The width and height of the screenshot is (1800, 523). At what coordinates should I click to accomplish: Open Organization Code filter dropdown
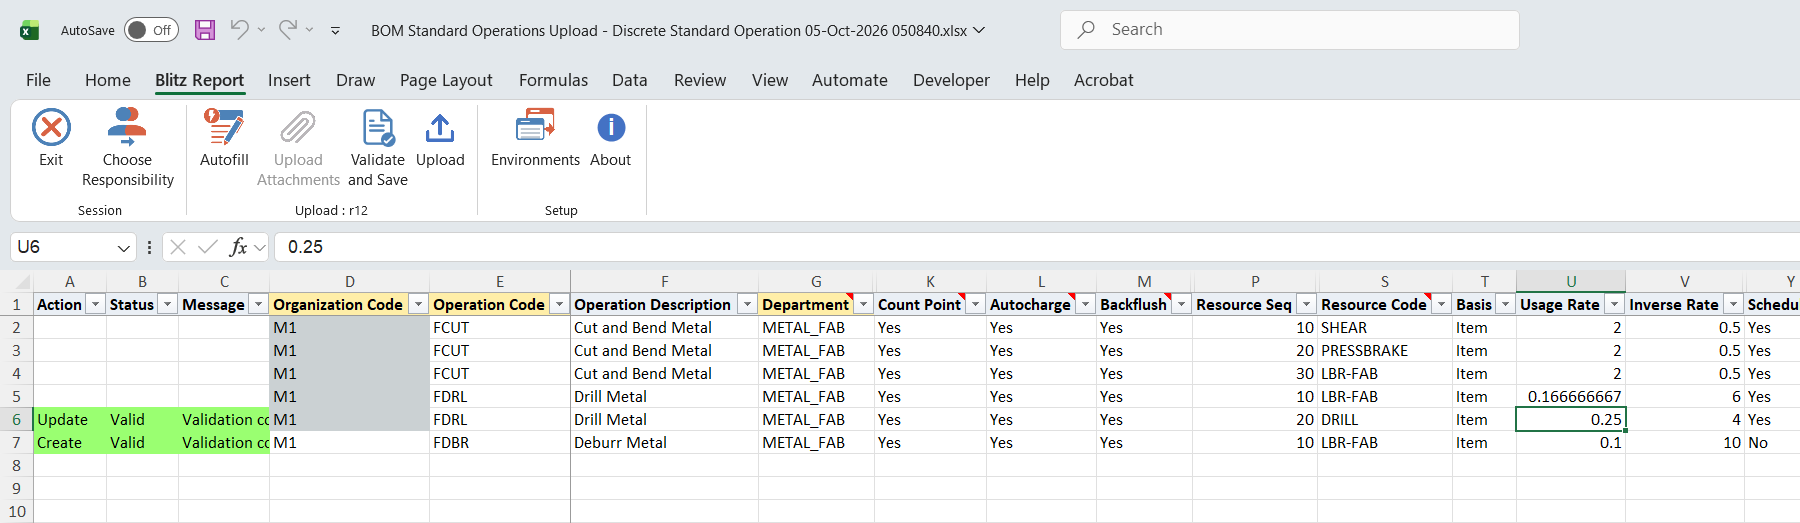[x=419, y=305]
